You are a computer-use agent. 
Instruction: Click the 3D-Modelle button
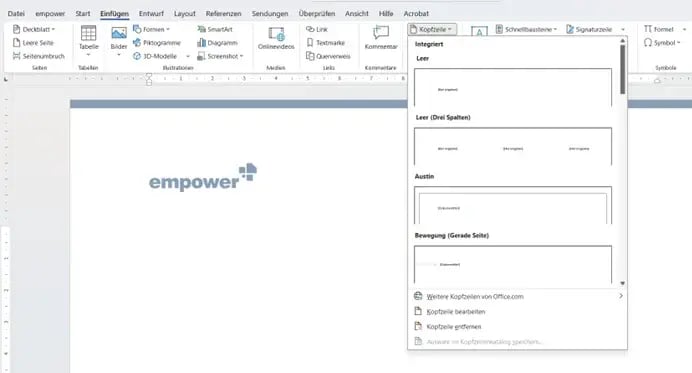pyautogui.click(x=155, y=56)
